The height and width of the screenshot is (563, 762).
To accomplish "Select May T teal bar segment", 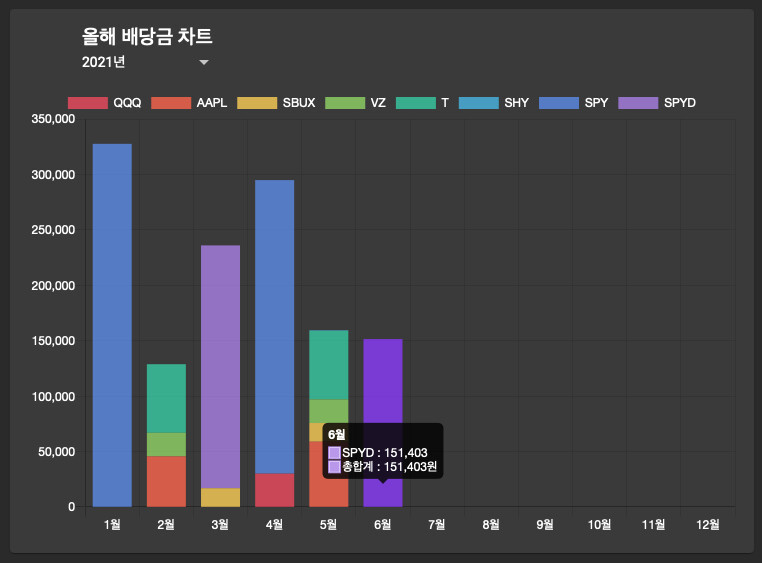I will [329, 365].
